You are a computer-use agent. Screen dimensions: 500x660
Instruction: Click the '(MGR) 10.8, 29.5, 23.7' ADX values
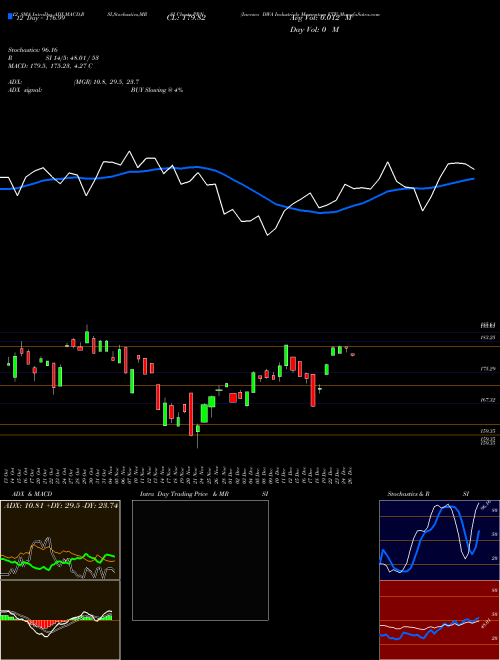pyautogui.click(x=106, y=82)
